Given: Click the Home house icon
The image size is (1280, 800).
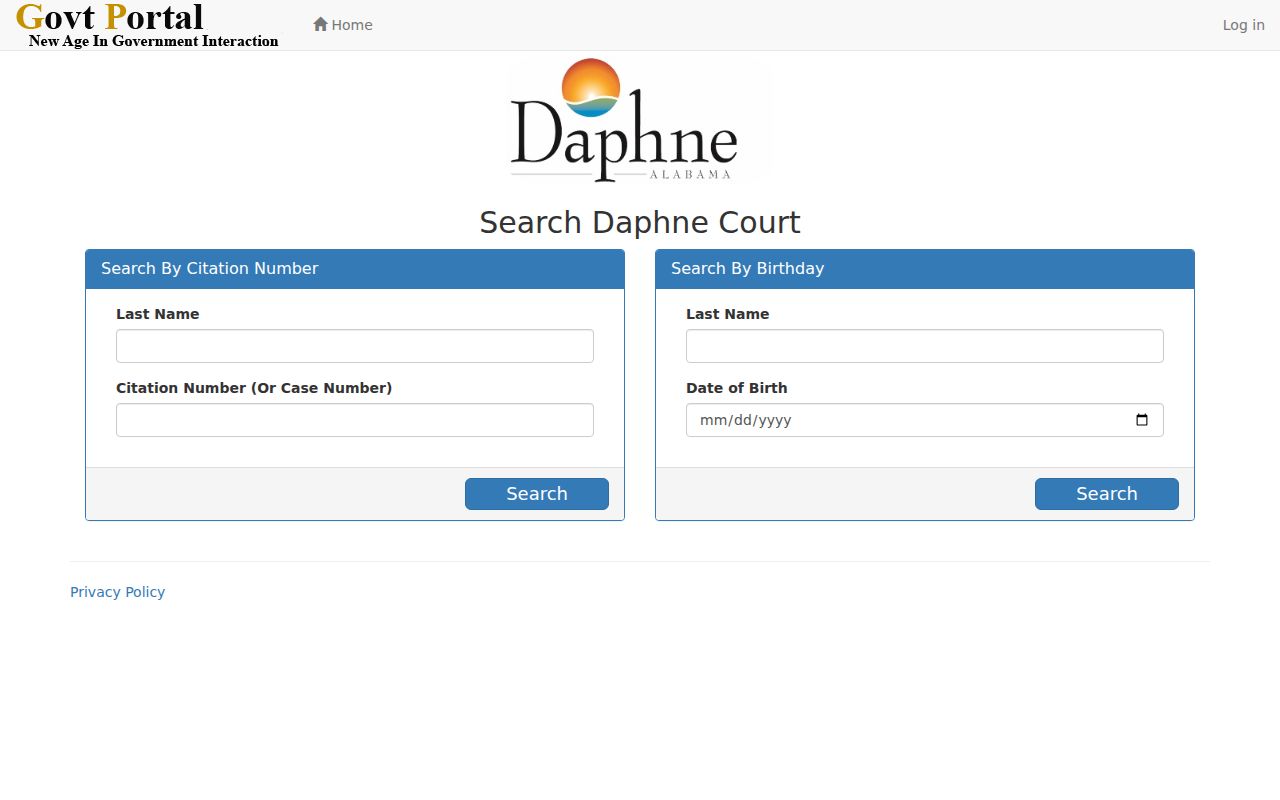Looking at the screenshot, I should pyautogui.click(x=320, y=24).
